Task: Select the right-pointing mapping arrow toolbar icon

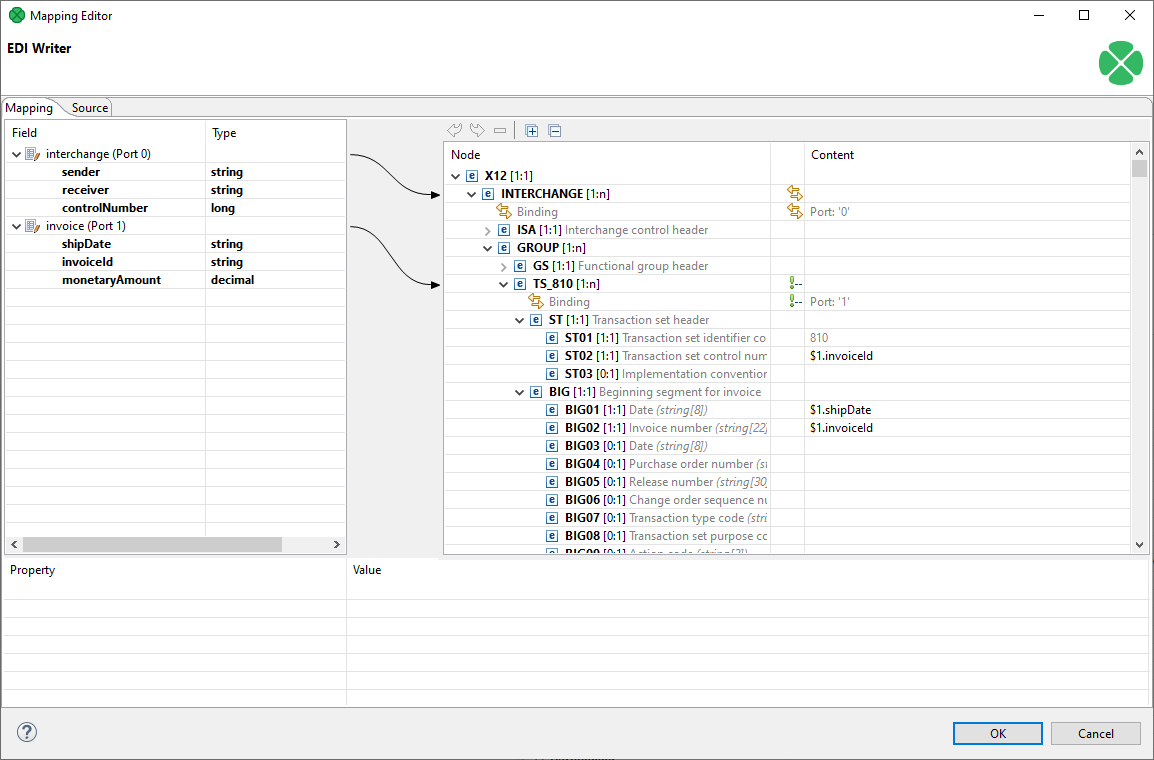Action: coord(477,130)
